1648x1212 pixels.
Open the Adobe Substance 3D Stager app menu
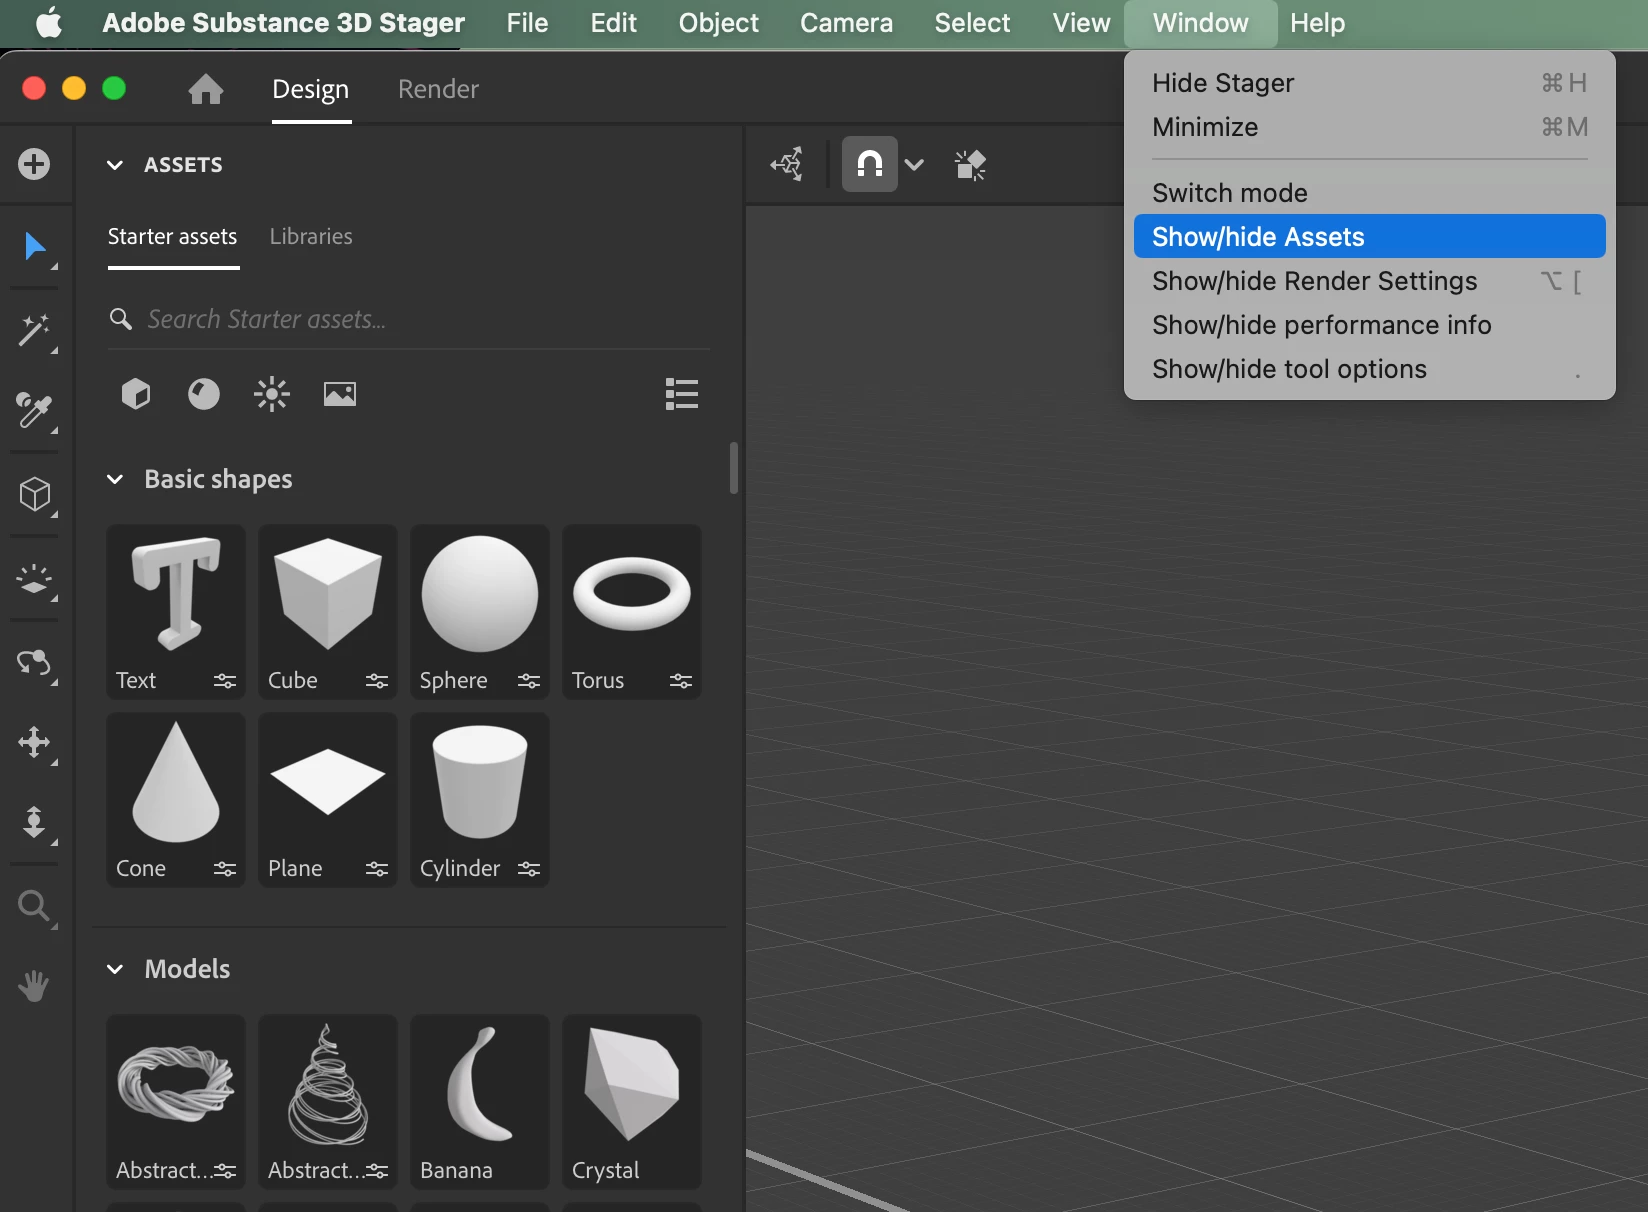click(283, 23)
